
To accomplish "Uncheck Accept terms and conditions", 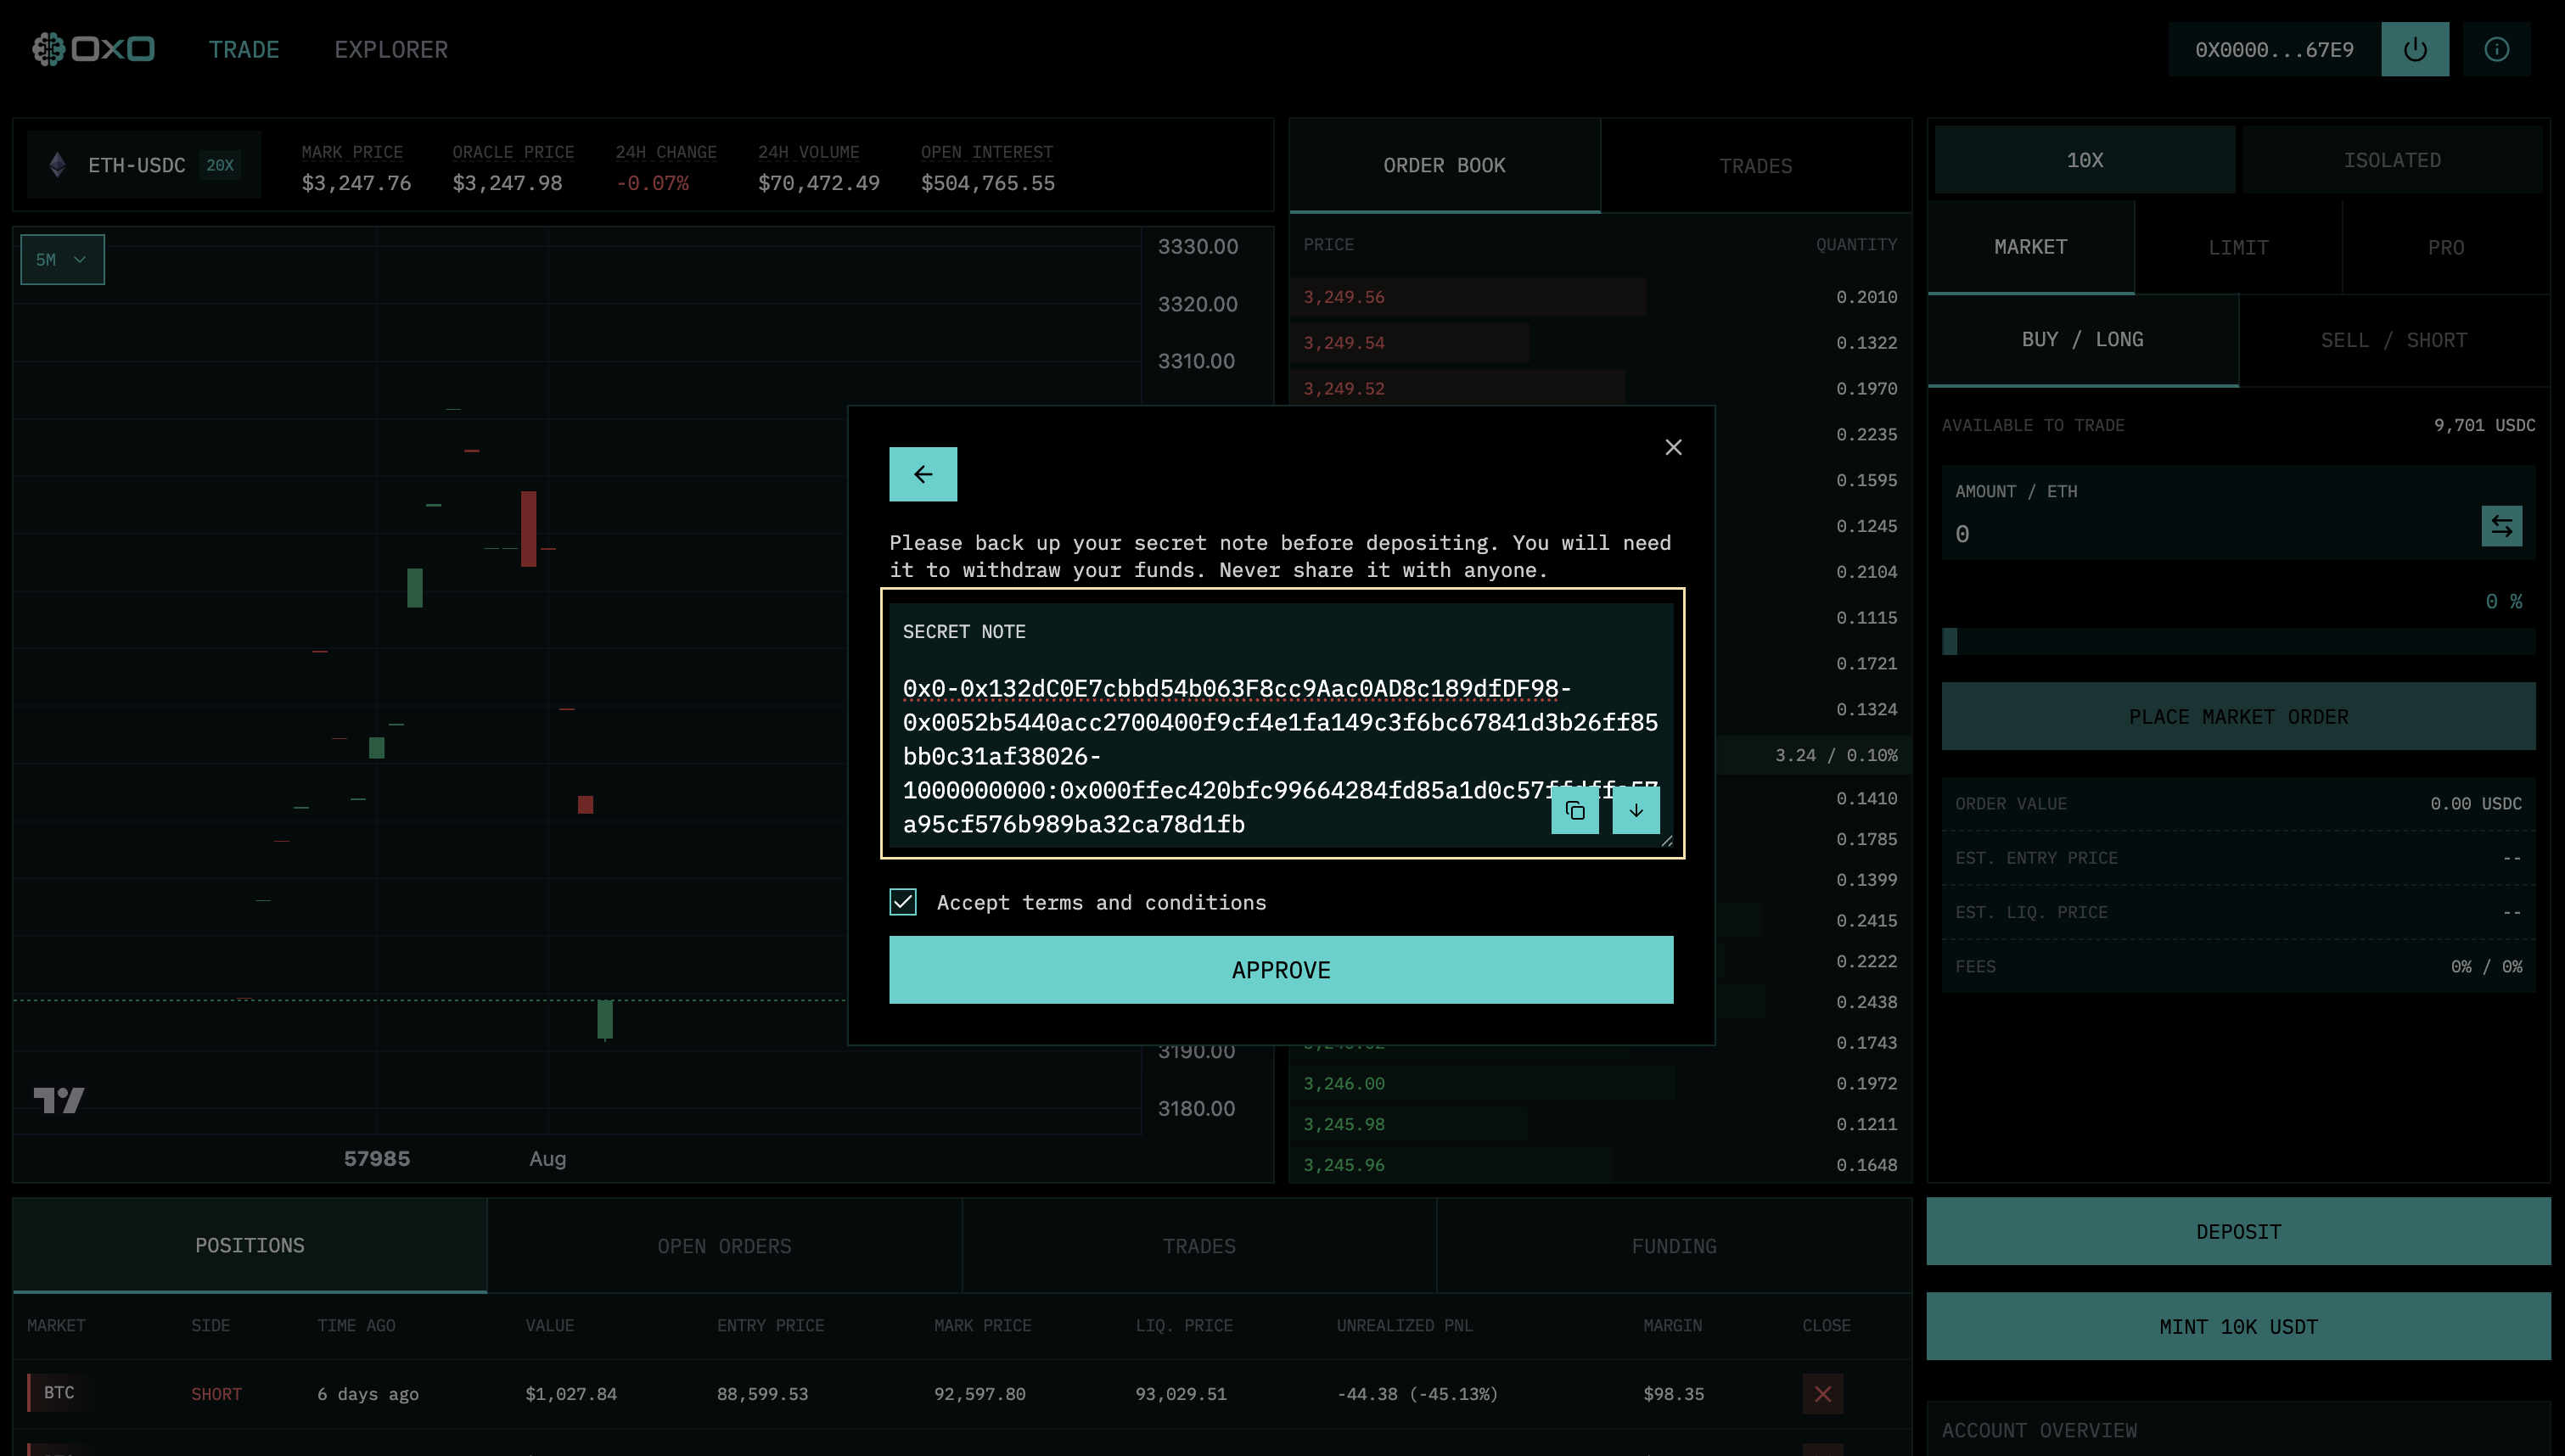I will point(903,902).
